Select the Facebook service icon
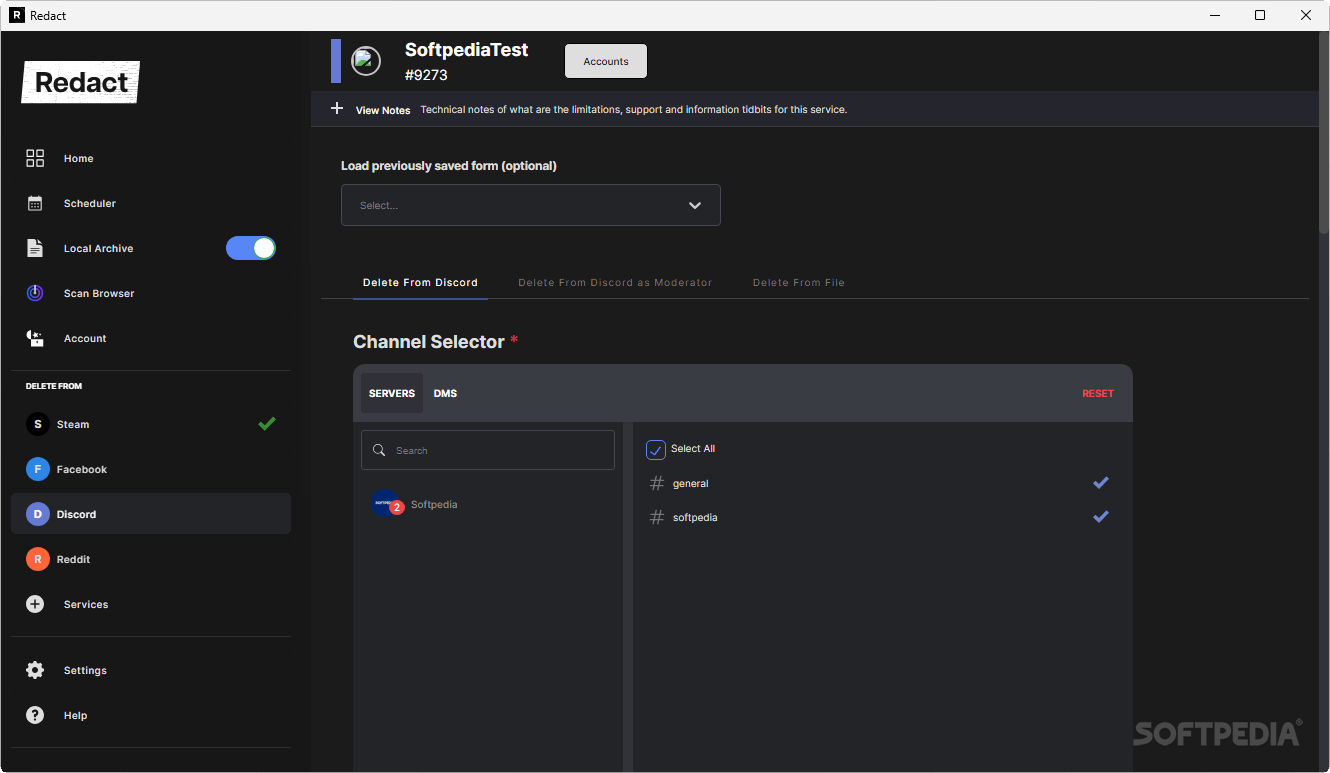 tap(38, 469)
